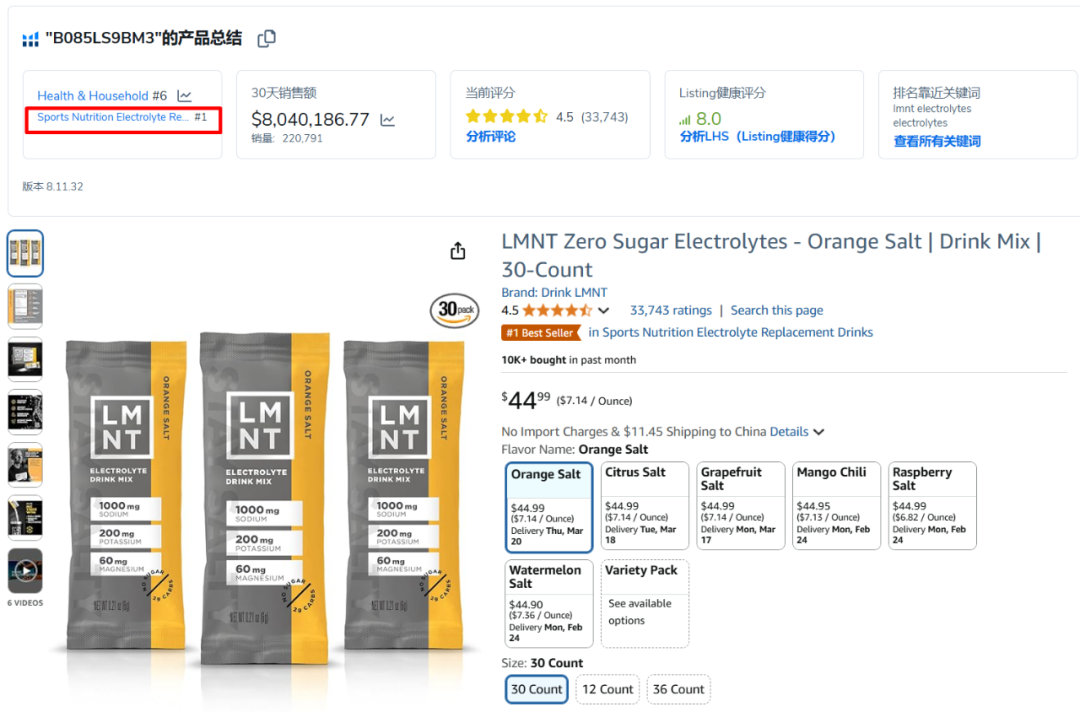This screenshot has height=712, width=1080.
Task: Play the product video thumbnail
Action: (x=25, y=570)
